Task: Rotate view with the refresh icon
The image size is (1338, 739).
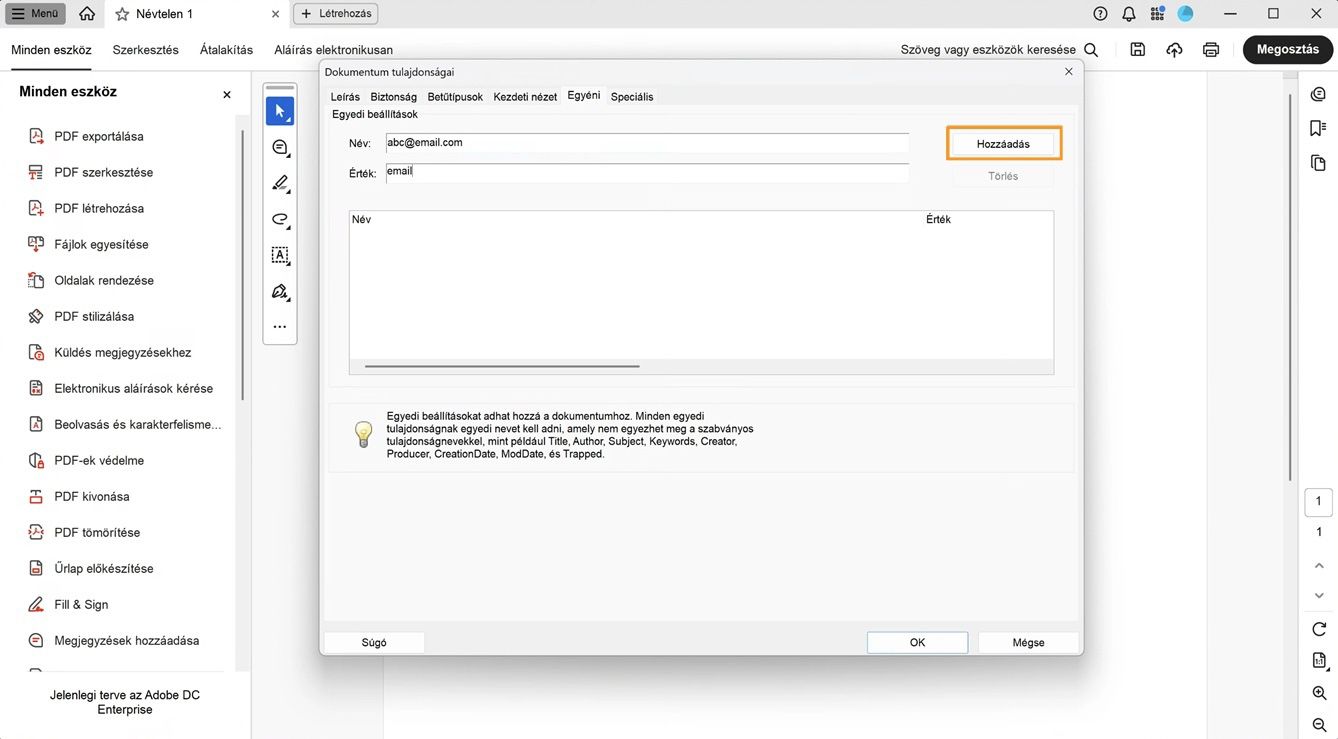Action: pyautogui.click(x=1319, y=629)
